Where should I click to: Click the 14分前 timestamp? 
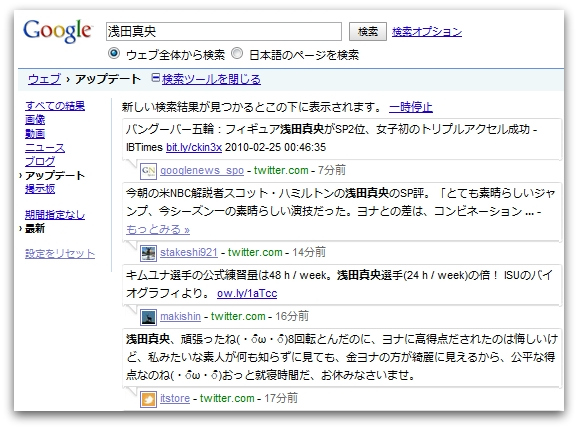309,252
